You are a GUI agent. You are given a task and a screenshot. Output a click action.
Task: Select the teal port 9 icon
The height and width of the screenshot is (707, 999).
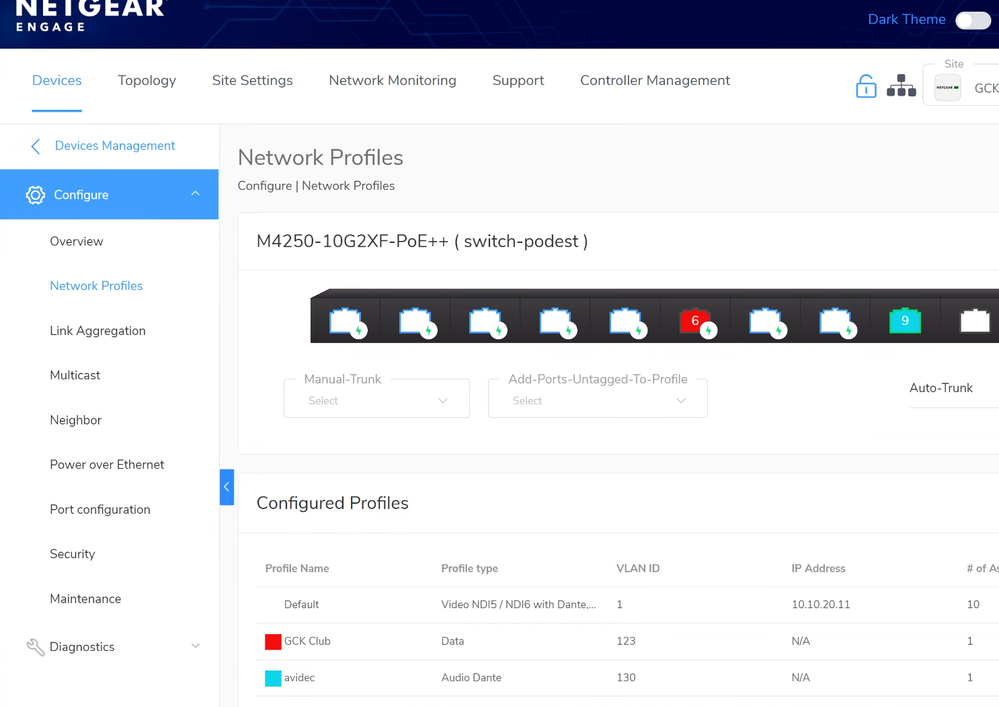(905, 321)
